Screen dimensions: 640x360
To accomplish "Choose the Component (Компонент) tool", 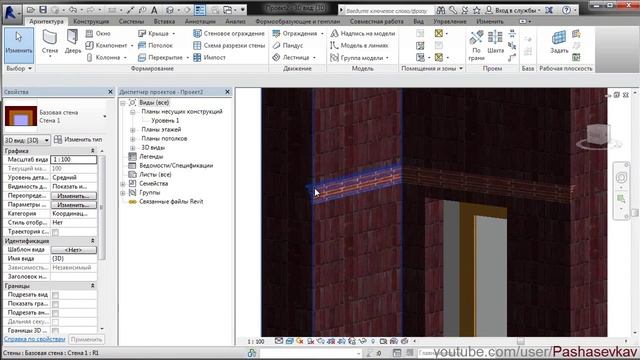I will [x=107, y=45].
